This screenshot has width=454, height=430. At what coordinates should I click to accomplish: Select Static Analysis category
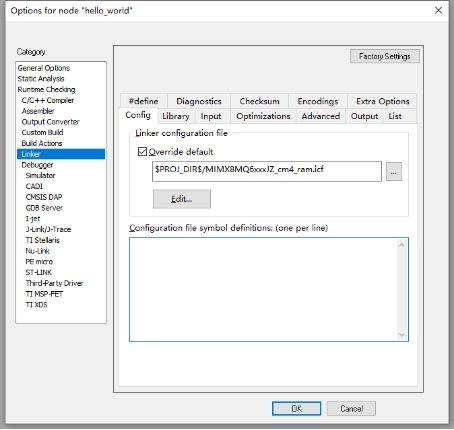coord(41,79)
